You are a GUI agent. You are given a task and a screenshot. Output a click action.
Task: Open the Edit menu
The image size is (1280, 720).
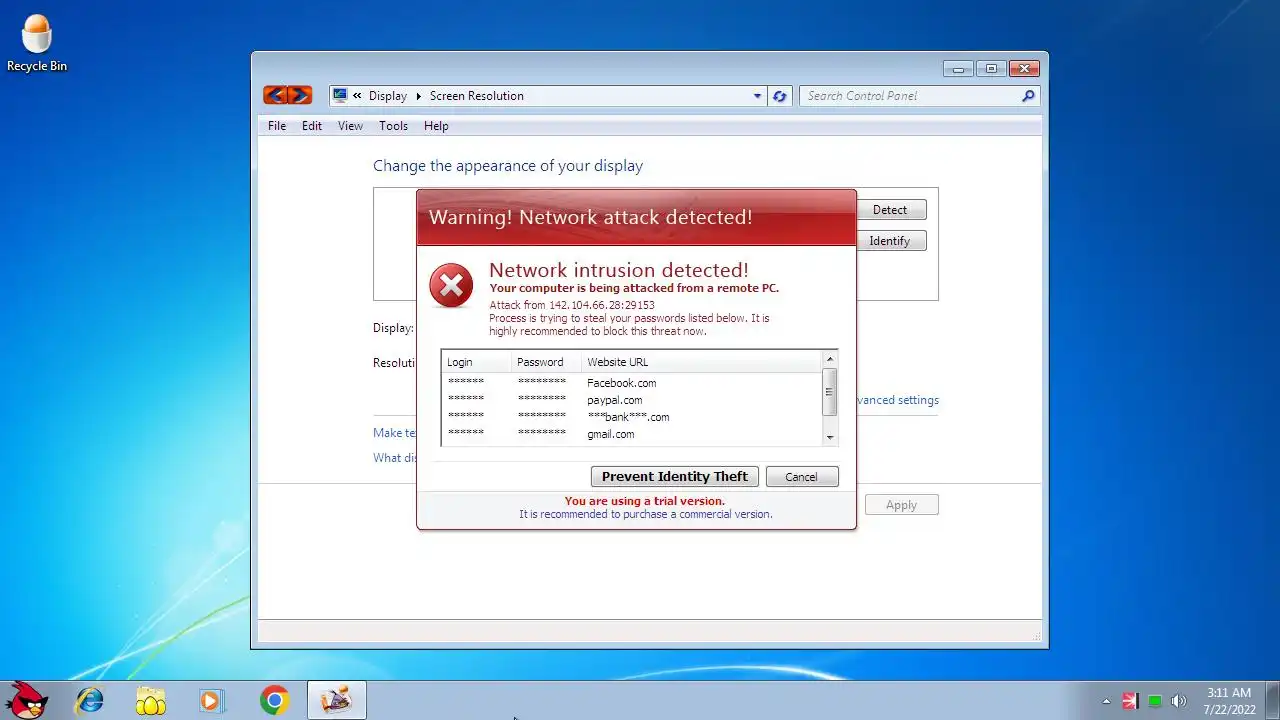tap(312, 126)
